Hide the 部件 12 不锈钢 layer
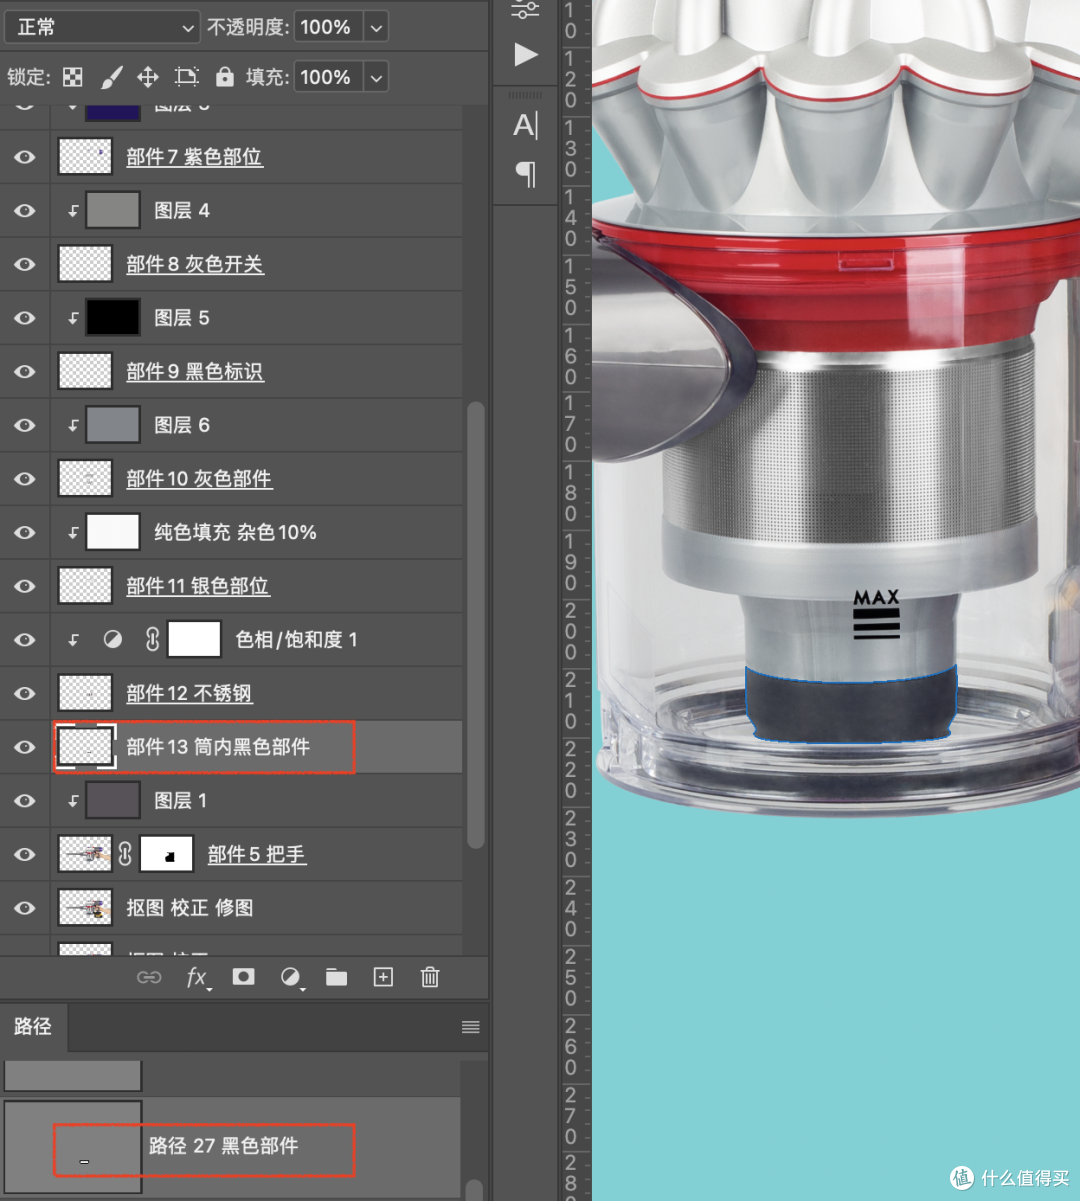 [25, 693]
